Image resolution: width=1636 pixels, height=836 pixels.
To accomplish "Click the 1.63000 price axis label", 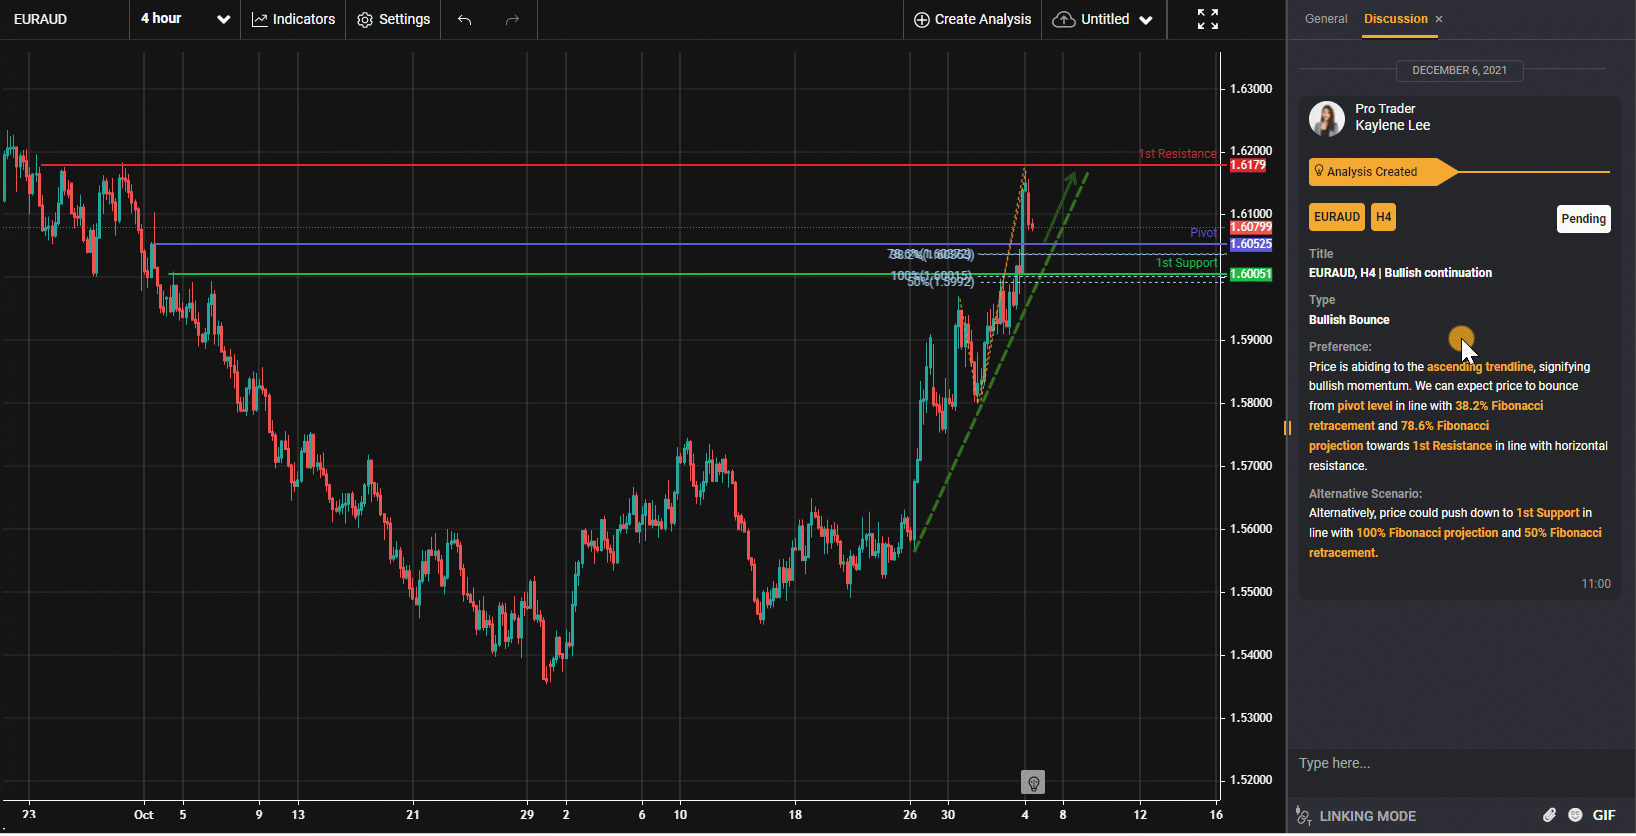I will [1251, 89].
